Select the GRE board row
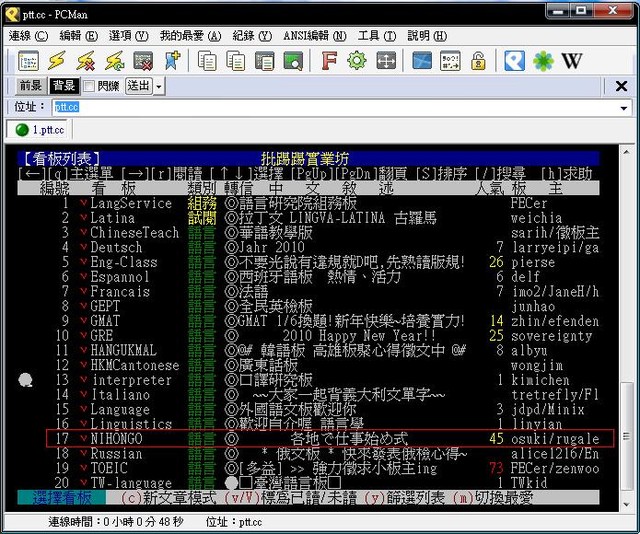The image size is (640, 534). pyautogui.click(x=308, y=336)
